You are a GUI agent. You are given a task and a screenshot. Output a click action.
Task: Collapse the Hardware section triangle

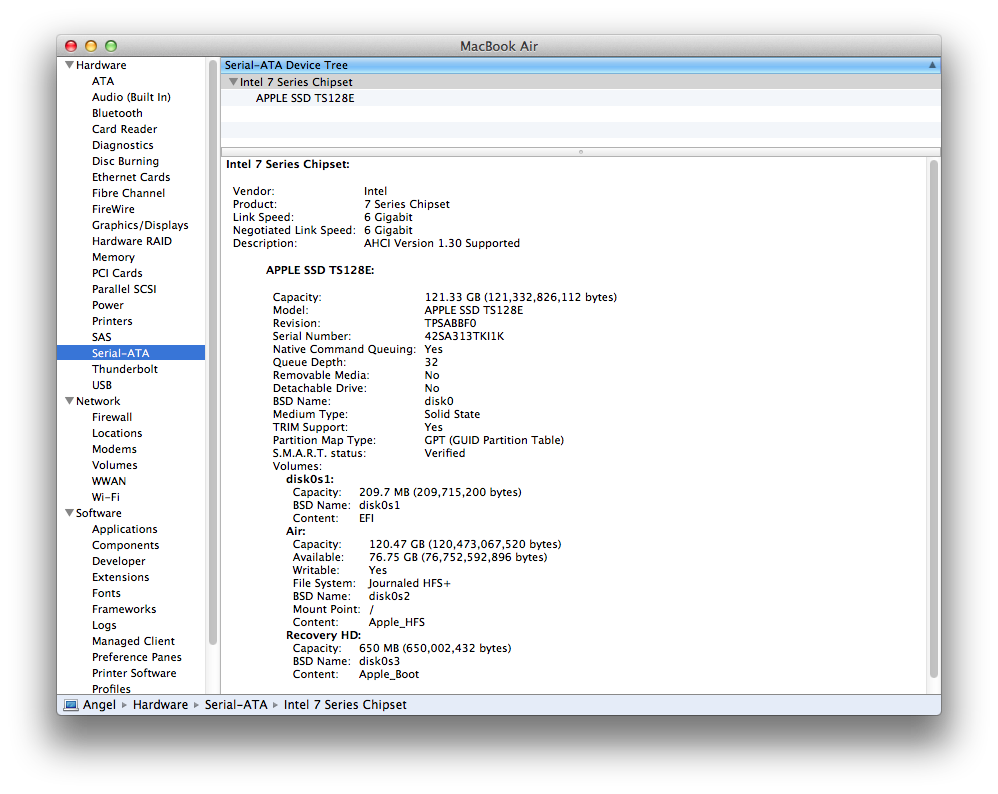69,65
